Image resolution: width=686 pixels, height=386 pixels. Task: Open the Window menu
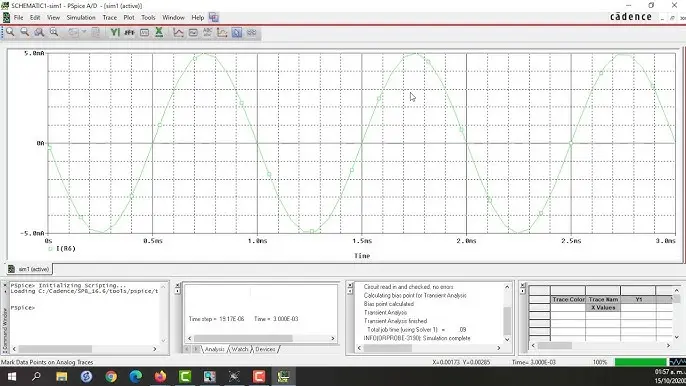(x=173, y=18)
